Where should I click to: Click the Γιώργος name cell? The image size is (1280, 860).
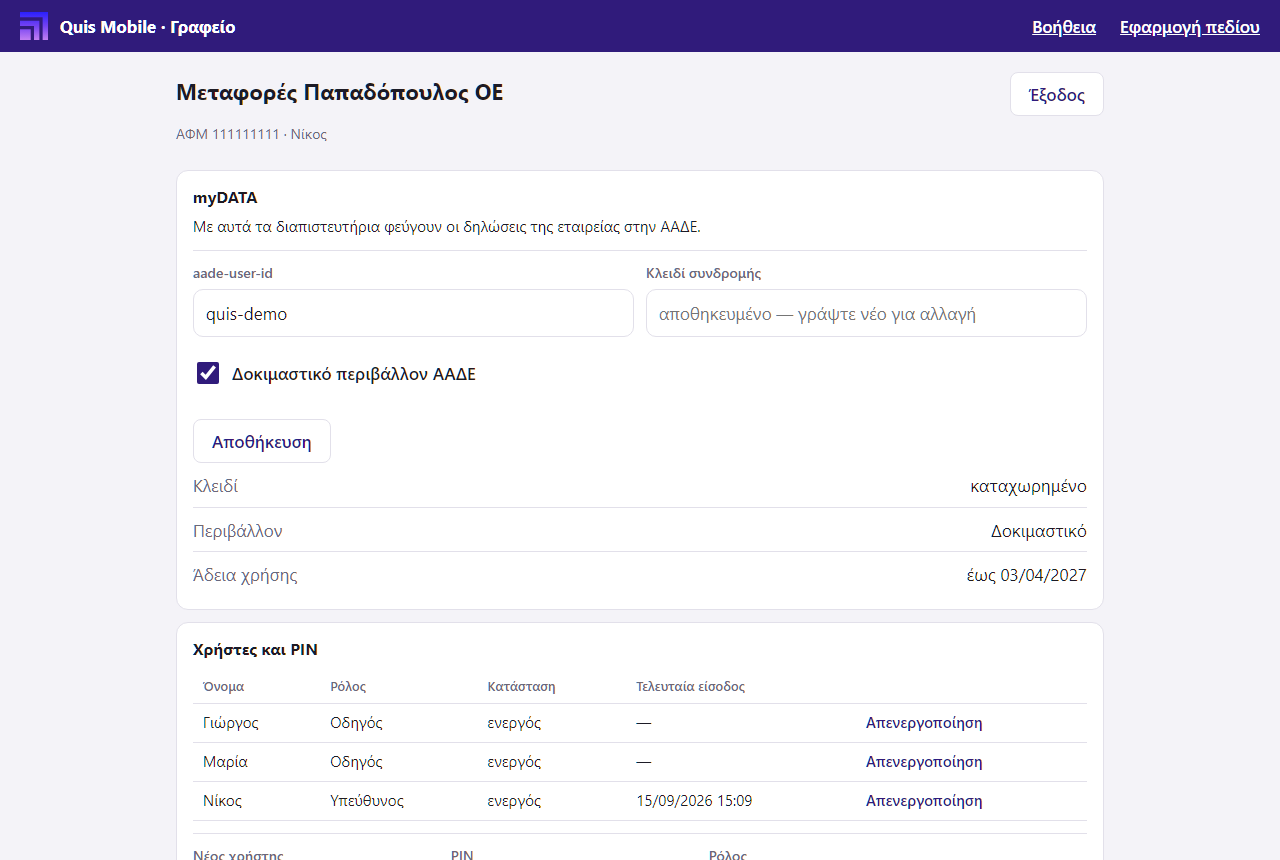[231, 723]
